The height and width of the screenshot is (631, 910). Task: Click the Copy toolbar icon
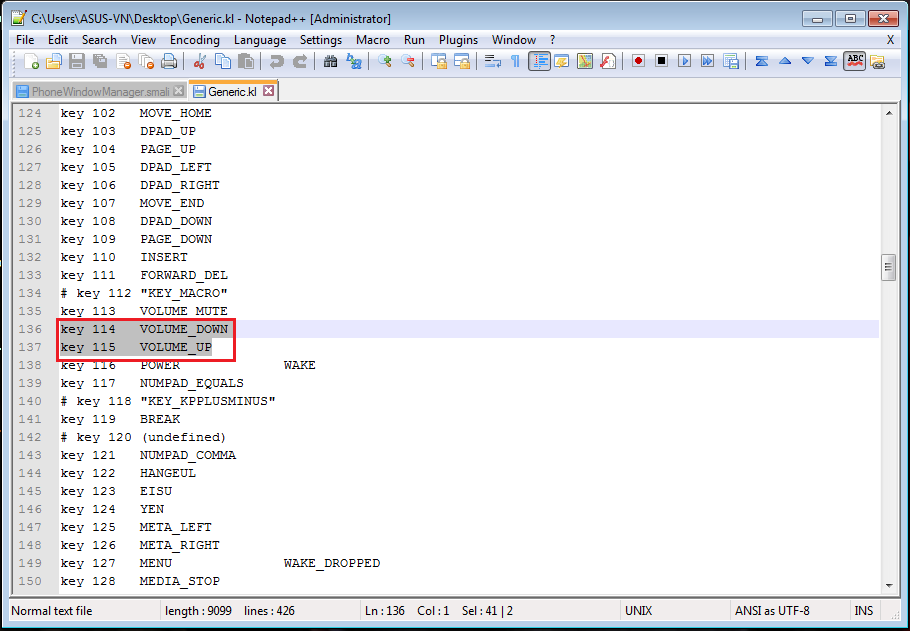coord(223,61)
